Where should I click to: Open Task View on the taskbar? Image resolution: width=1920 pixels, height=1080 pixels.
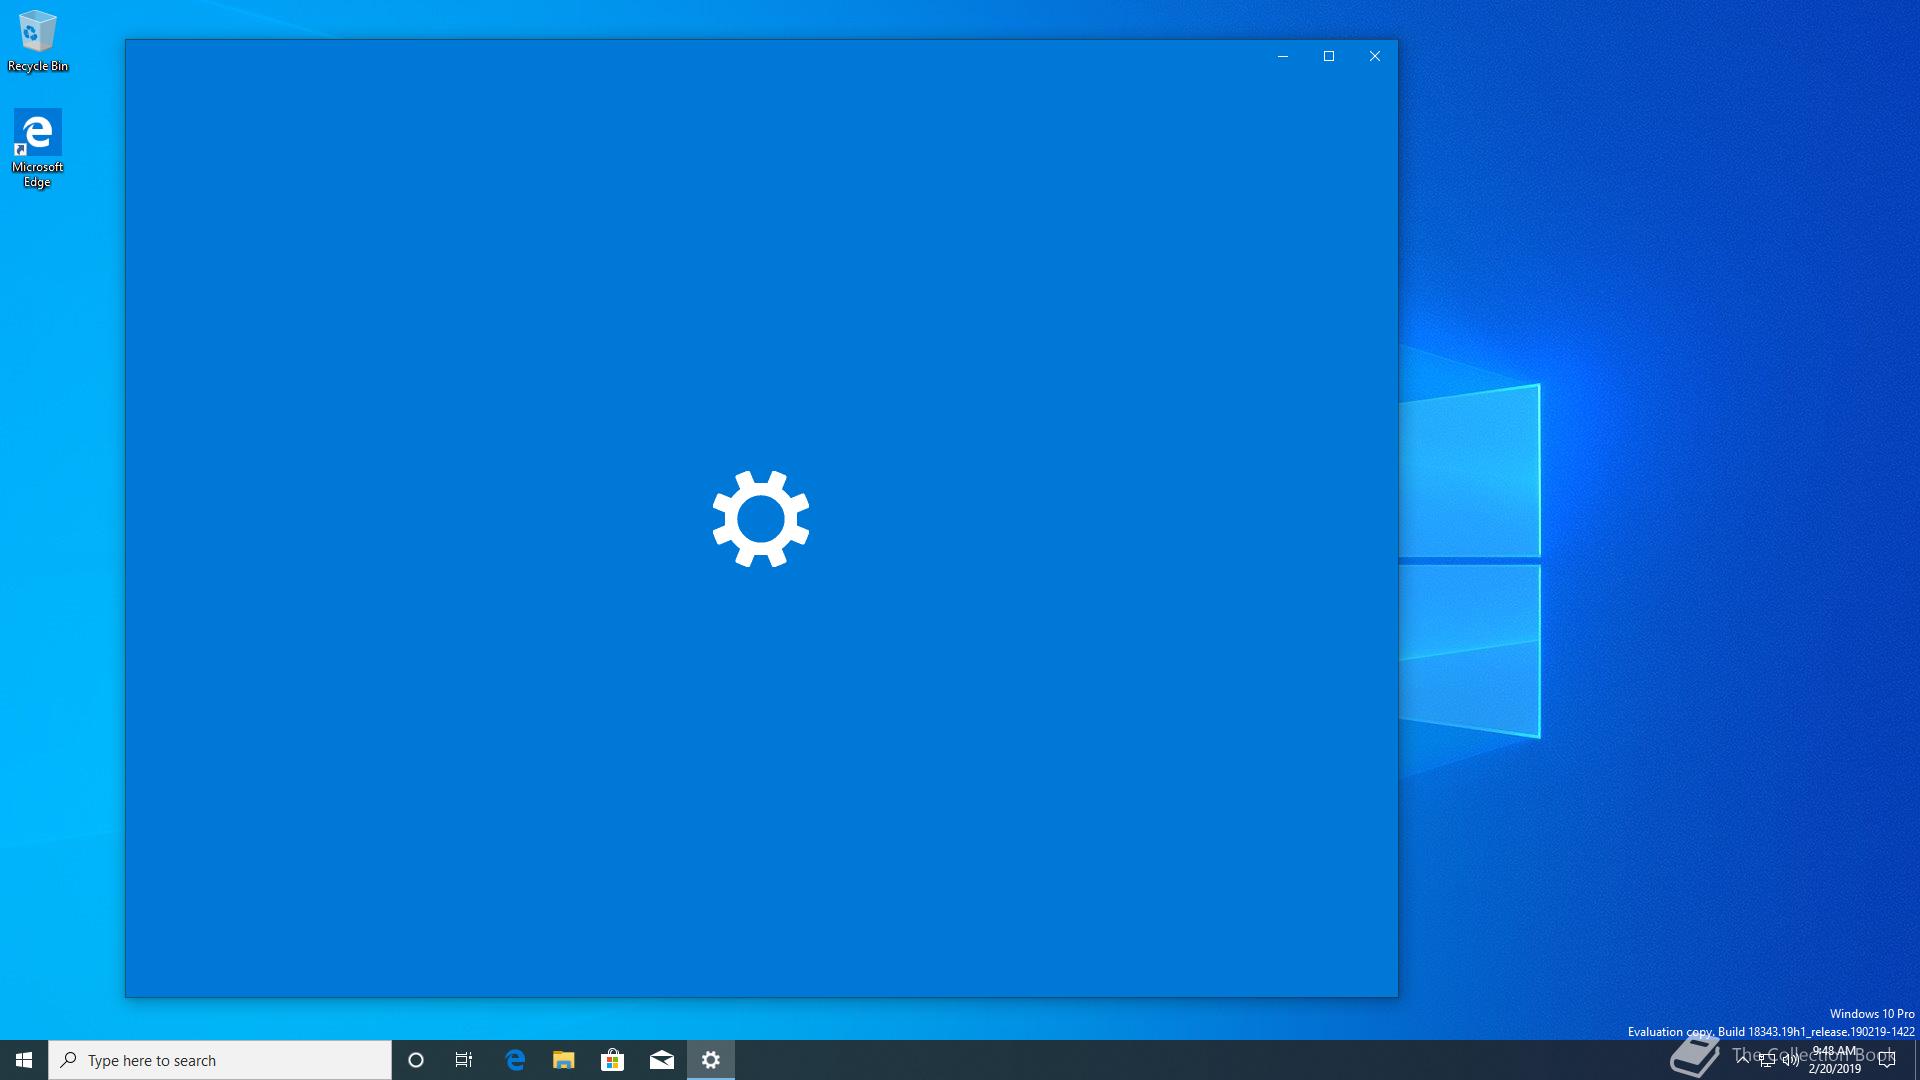click(x=464, y=1060)
